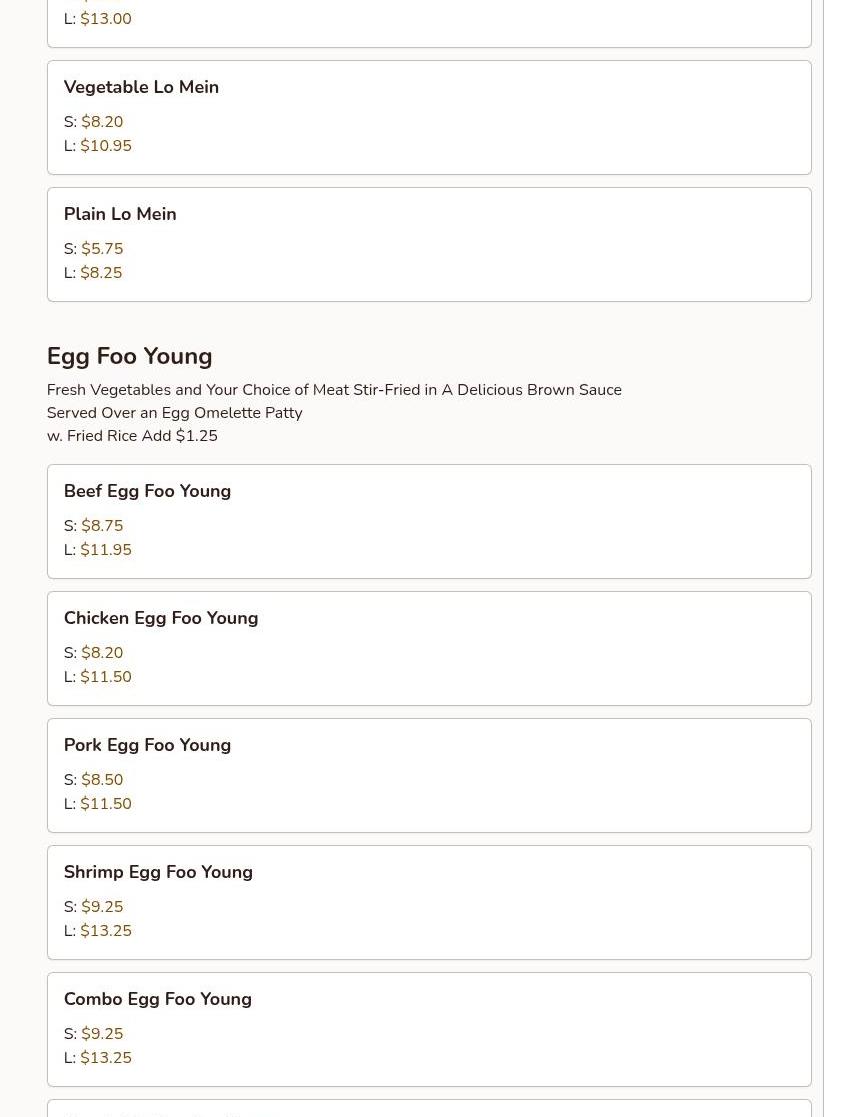Click the $13.00 large price at top
This screenshot has width=844, height=1117.
tap(106, 19)
